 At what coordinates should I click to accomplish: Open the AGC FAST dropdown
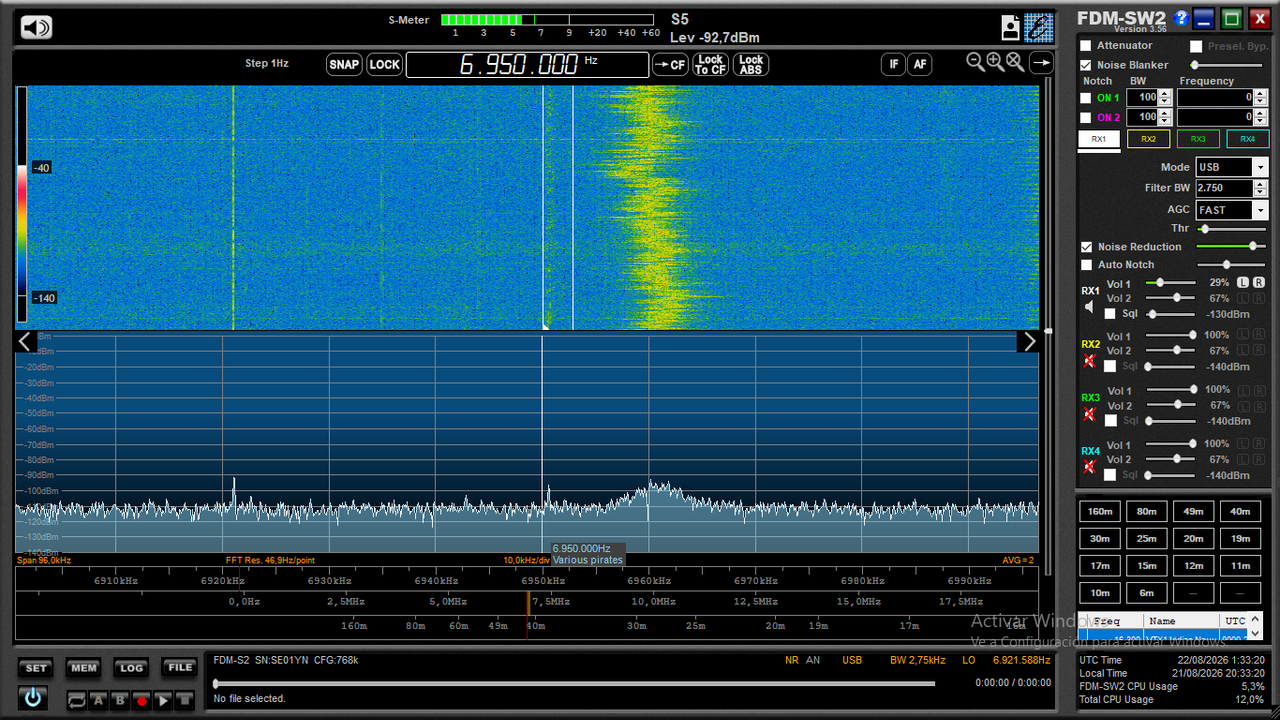coord(1232,210)
